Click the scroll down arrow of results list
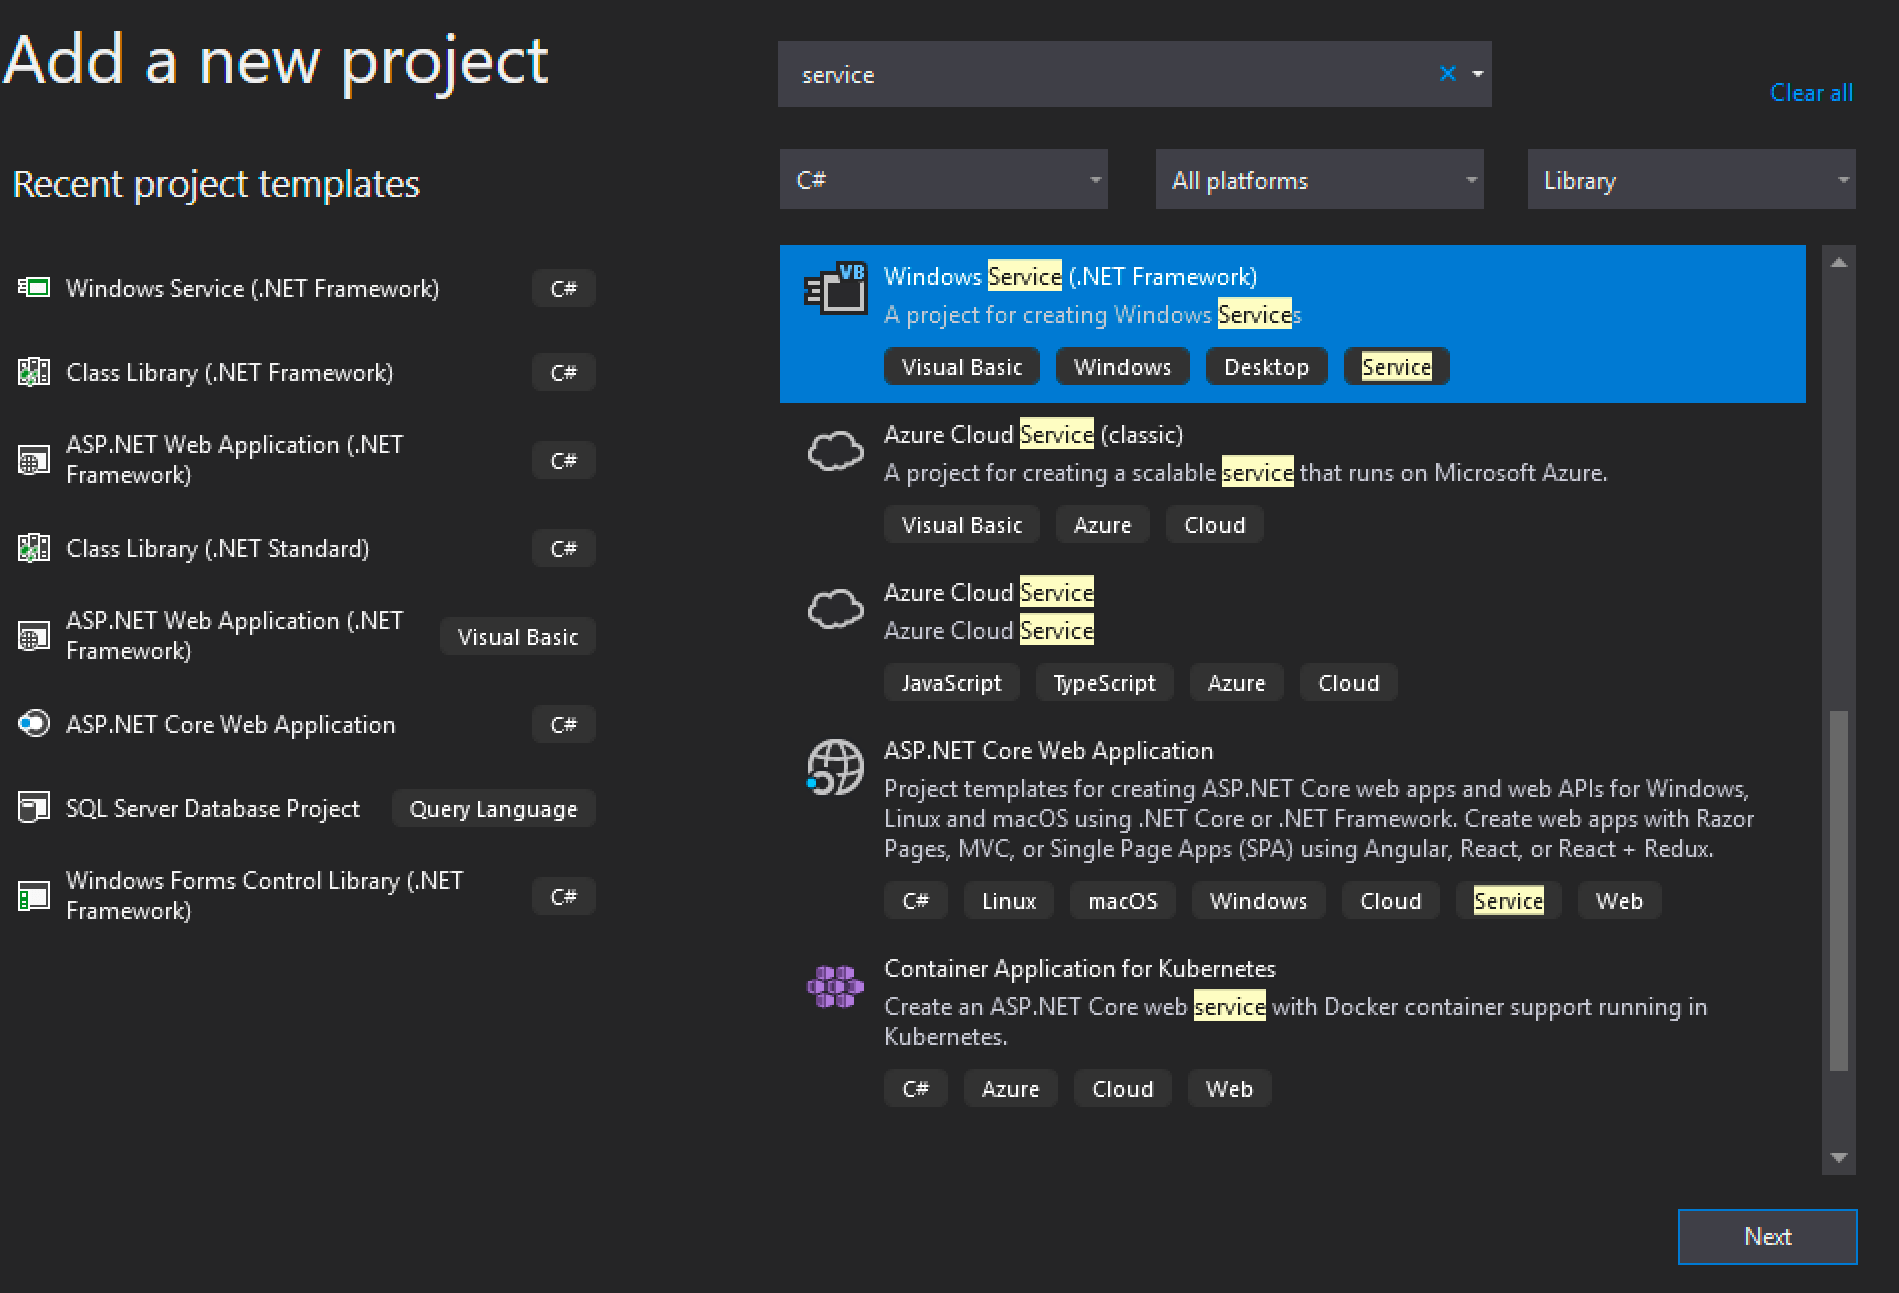Screen dimensions: 1899x1293 [x=1838, y=1157]
